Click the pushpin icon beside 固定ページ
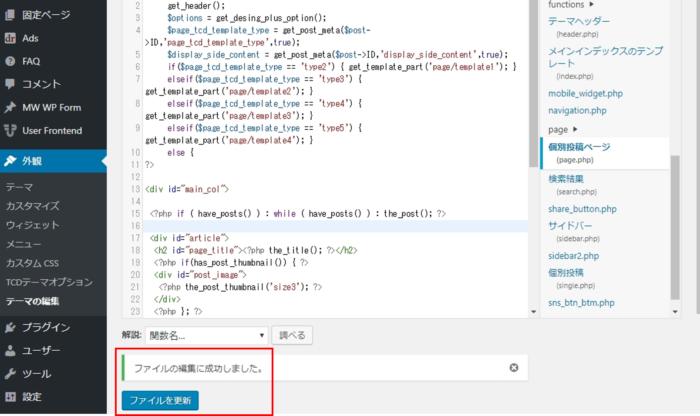 [x=10, y=15]
